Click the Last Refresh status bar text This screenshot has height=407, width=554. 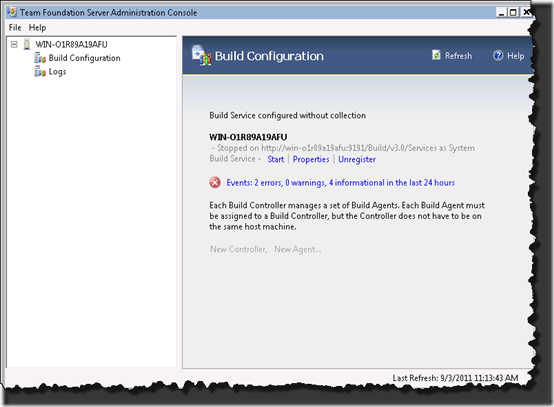coord(455,378)
